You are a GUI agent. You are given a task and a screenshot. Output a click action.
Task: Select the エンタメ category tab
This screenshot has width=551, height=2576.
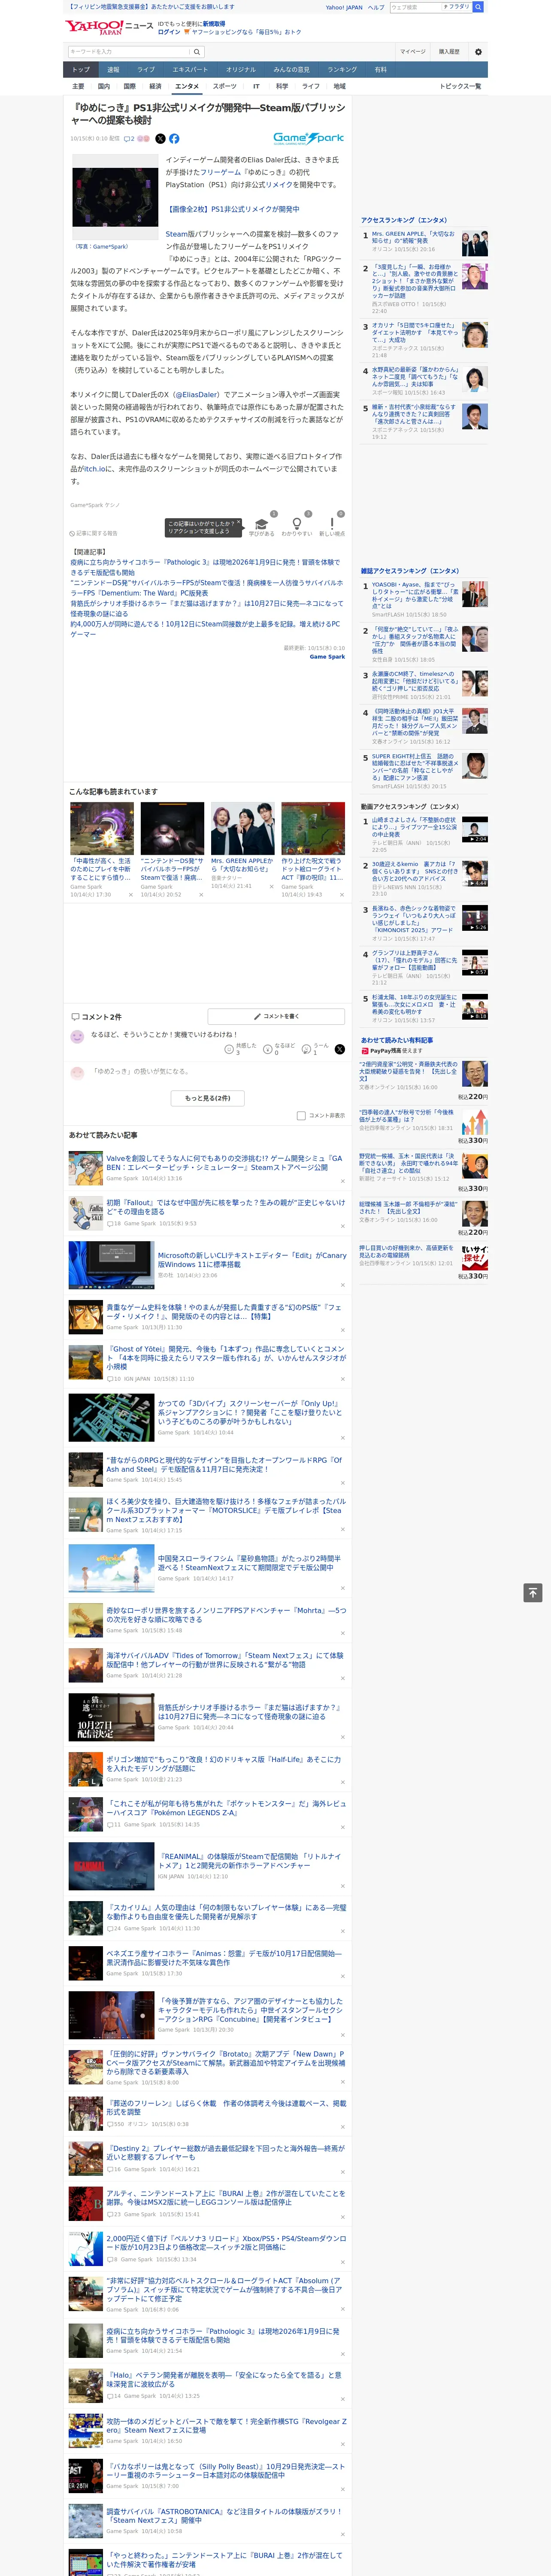(x=187, y=87)
